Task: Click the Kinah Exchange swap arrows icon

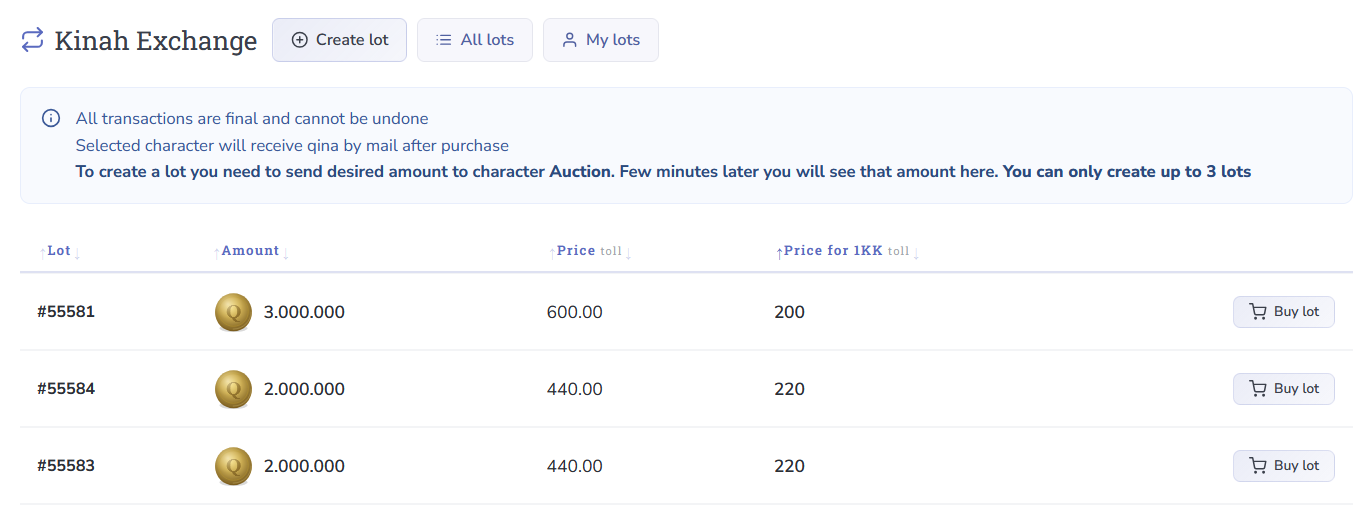Action: (33, 40)
